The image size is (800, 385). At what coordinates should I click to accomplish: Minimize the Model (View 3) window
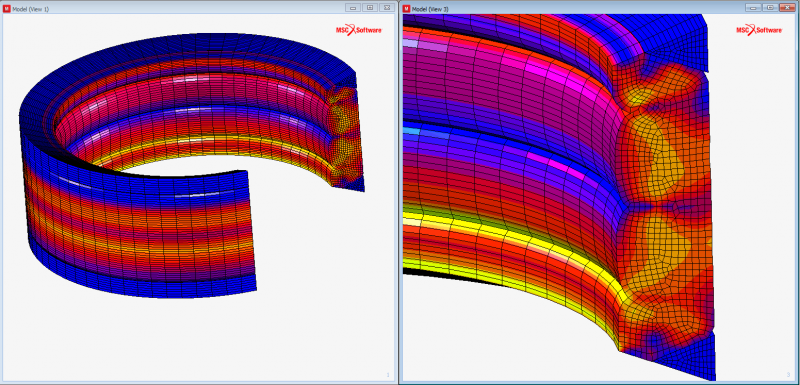[x=753, y=8]
